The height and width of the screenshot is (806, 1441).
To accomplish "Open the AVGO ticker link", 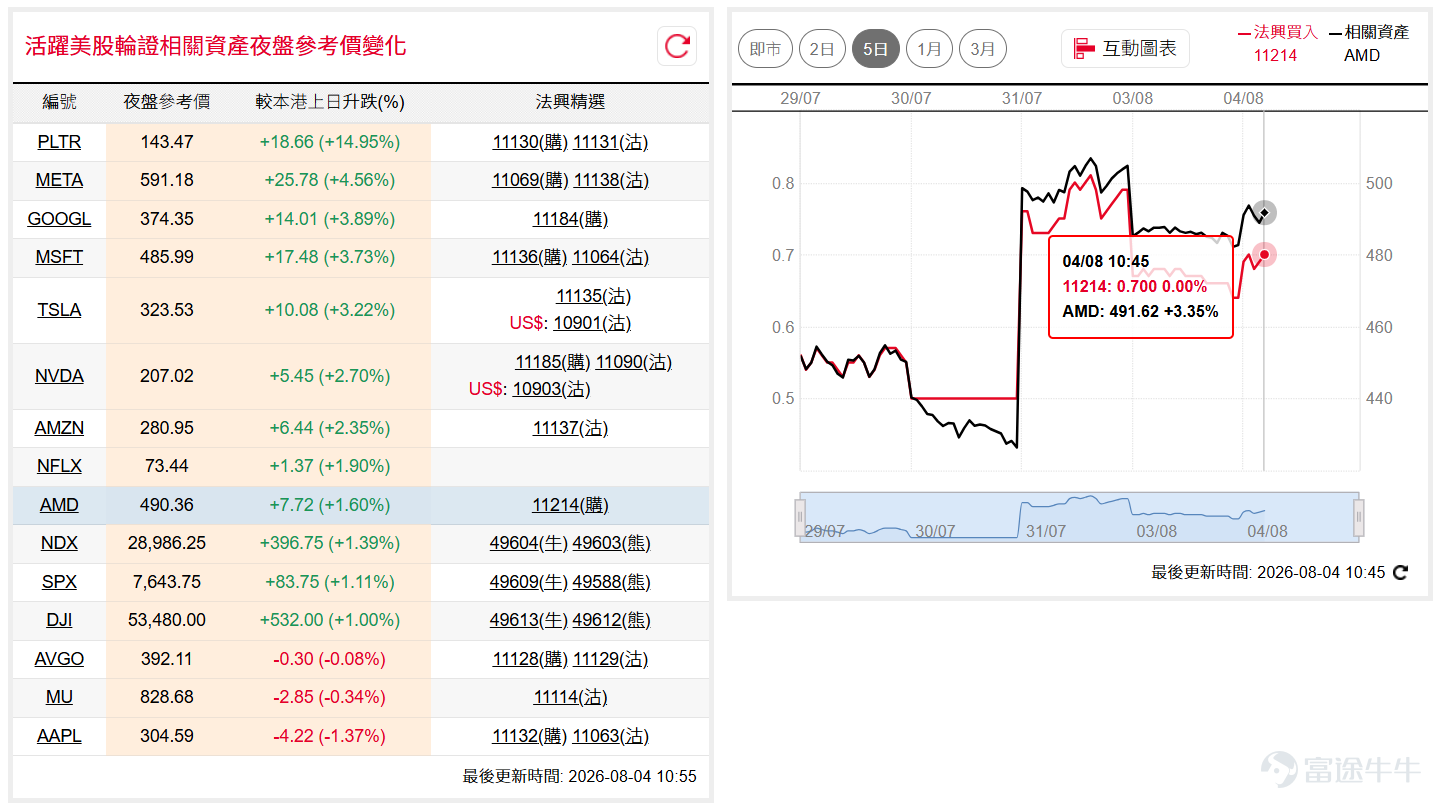I will pos(59,659).
